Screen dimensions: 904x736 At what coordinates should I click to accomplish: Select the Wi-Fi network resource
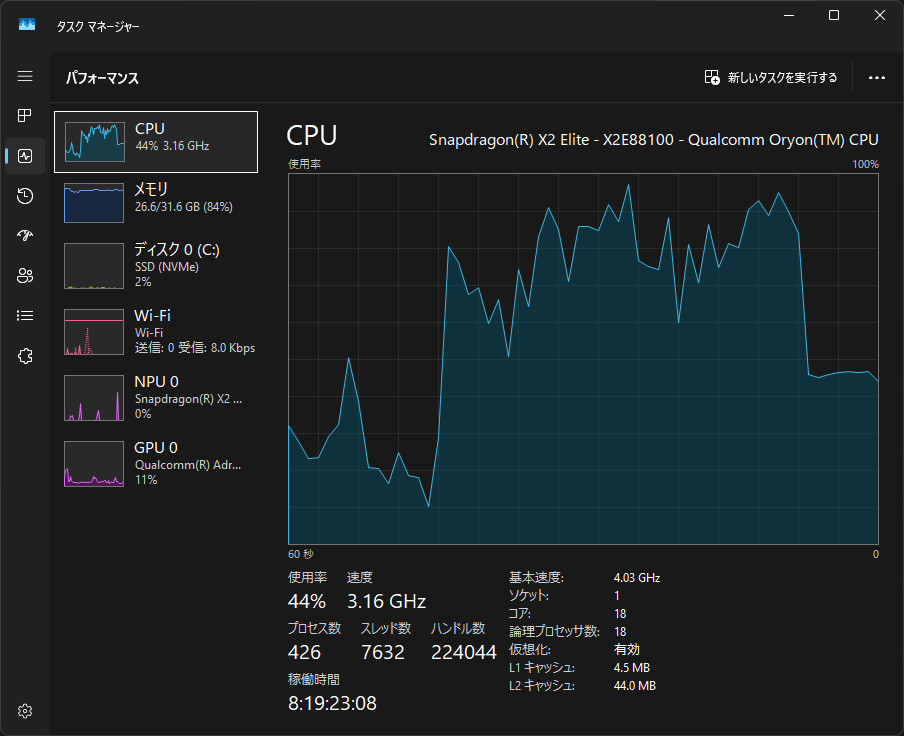(x=156, y=331)
